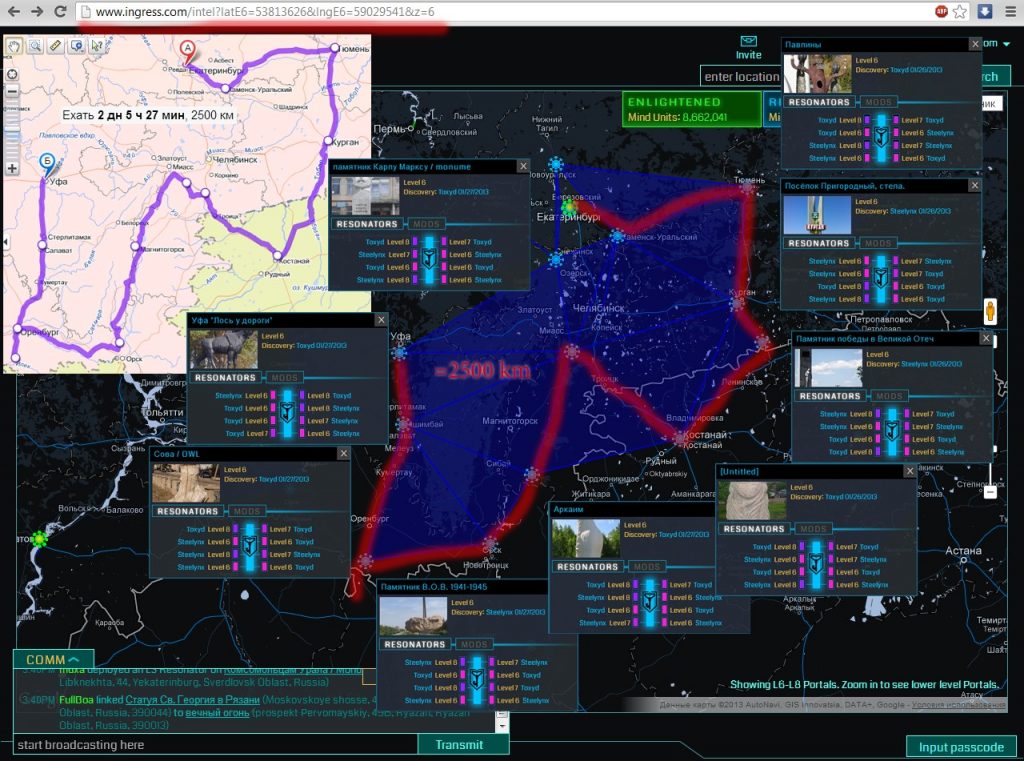The image size is (1024, 761).
Task: Click the Input passcode button
Action: coord(961,747)
